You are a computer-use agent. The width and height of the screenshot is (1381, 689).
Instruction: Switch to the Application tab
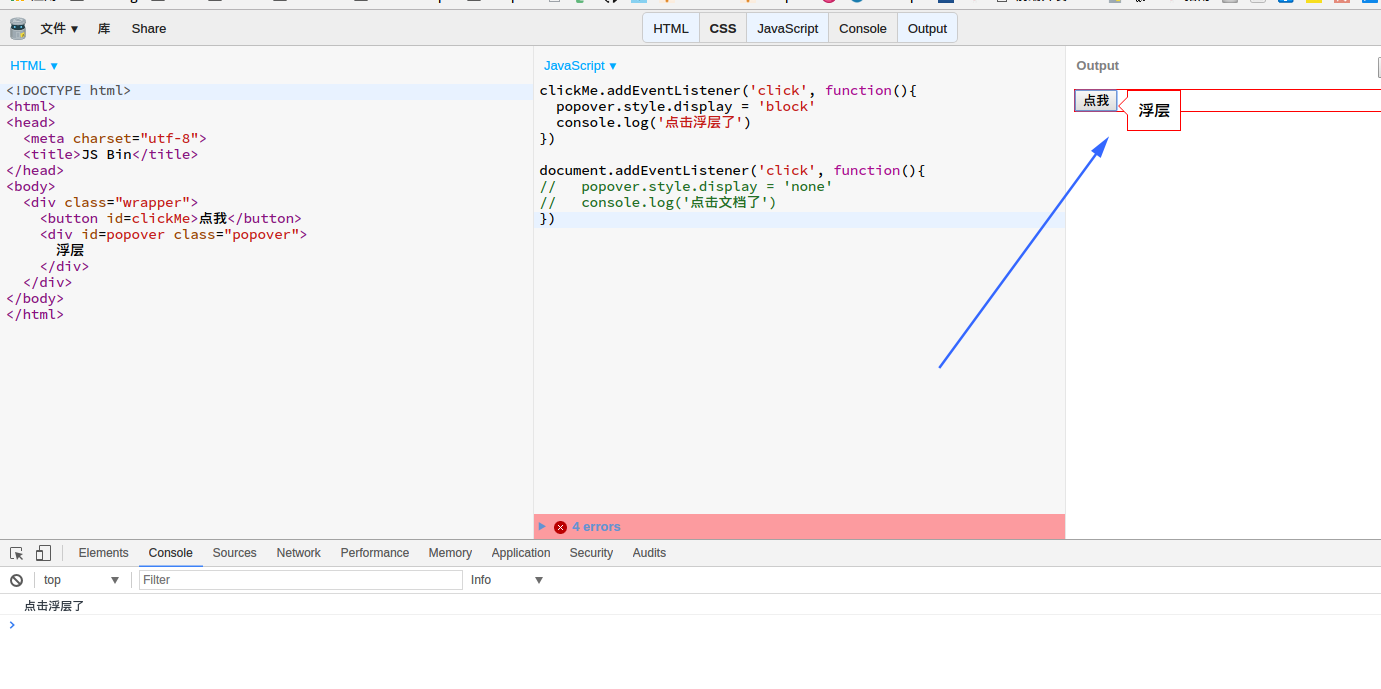[521, 553]
